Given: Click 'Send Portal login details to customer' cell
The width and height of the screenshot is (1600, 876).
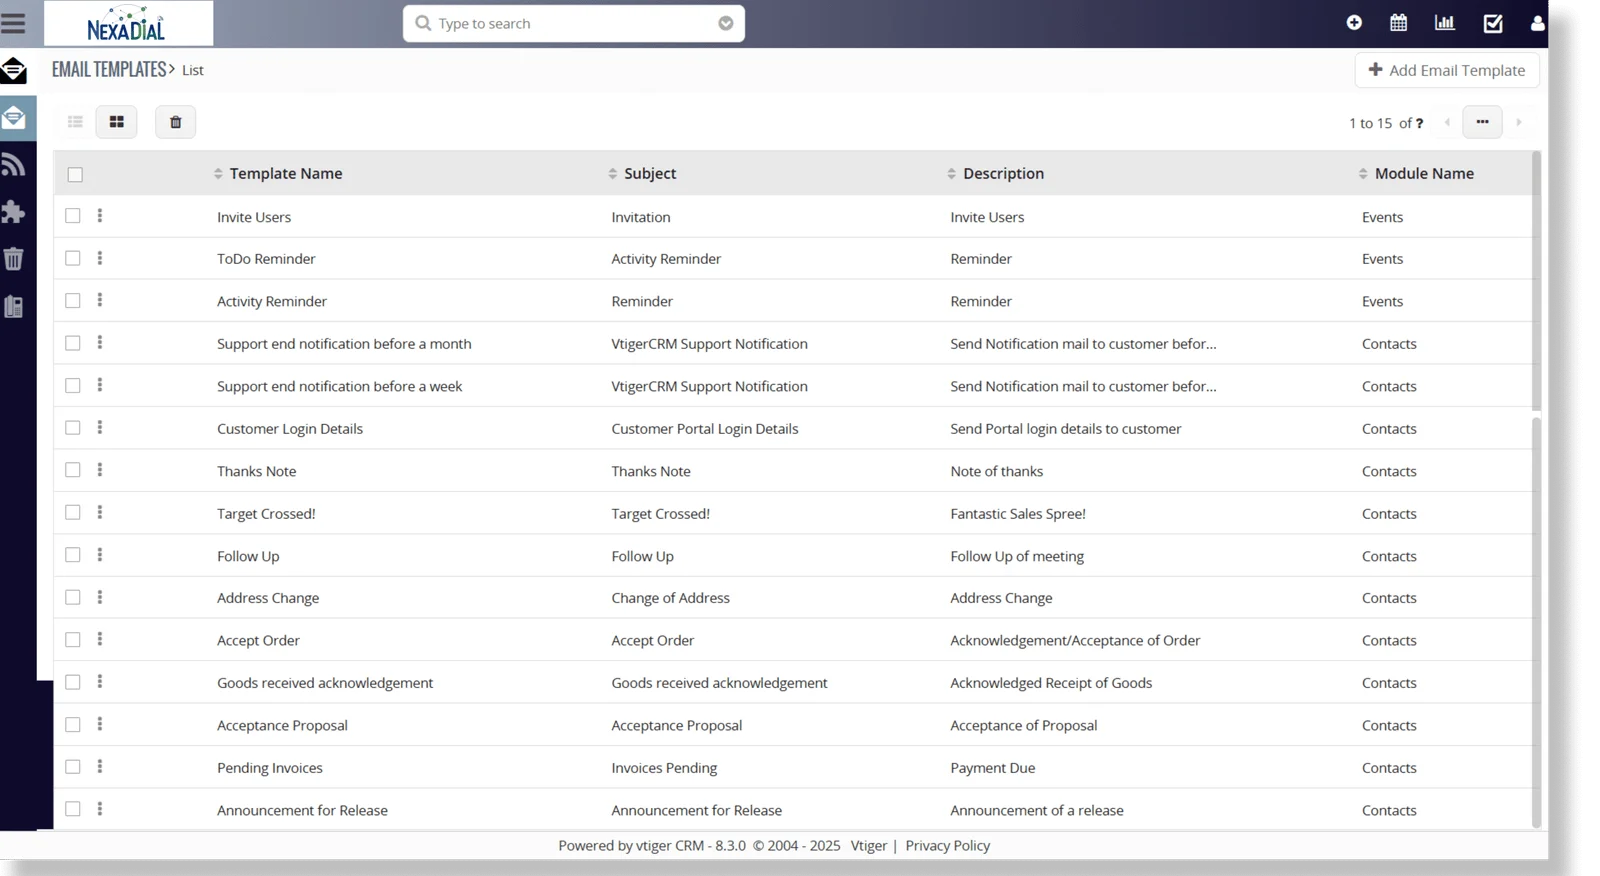Looking at the screenshot, I should coord(1066,429).
